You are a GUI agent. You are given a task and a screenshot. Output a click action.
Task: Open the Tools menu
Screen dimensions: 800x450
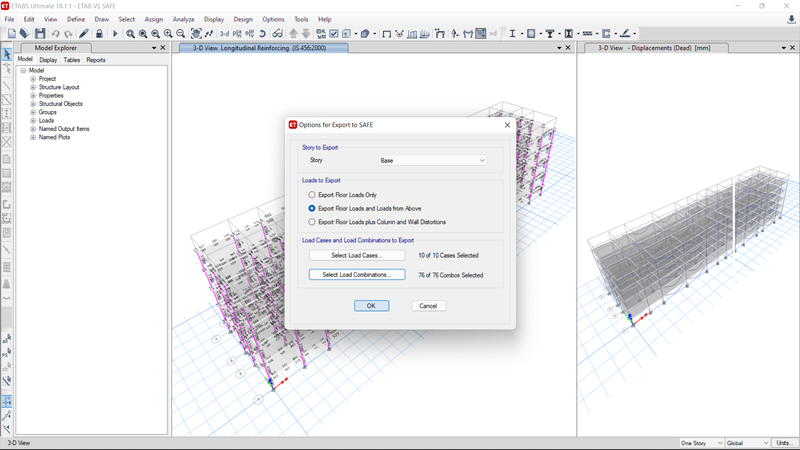click(x=301, y=19)
